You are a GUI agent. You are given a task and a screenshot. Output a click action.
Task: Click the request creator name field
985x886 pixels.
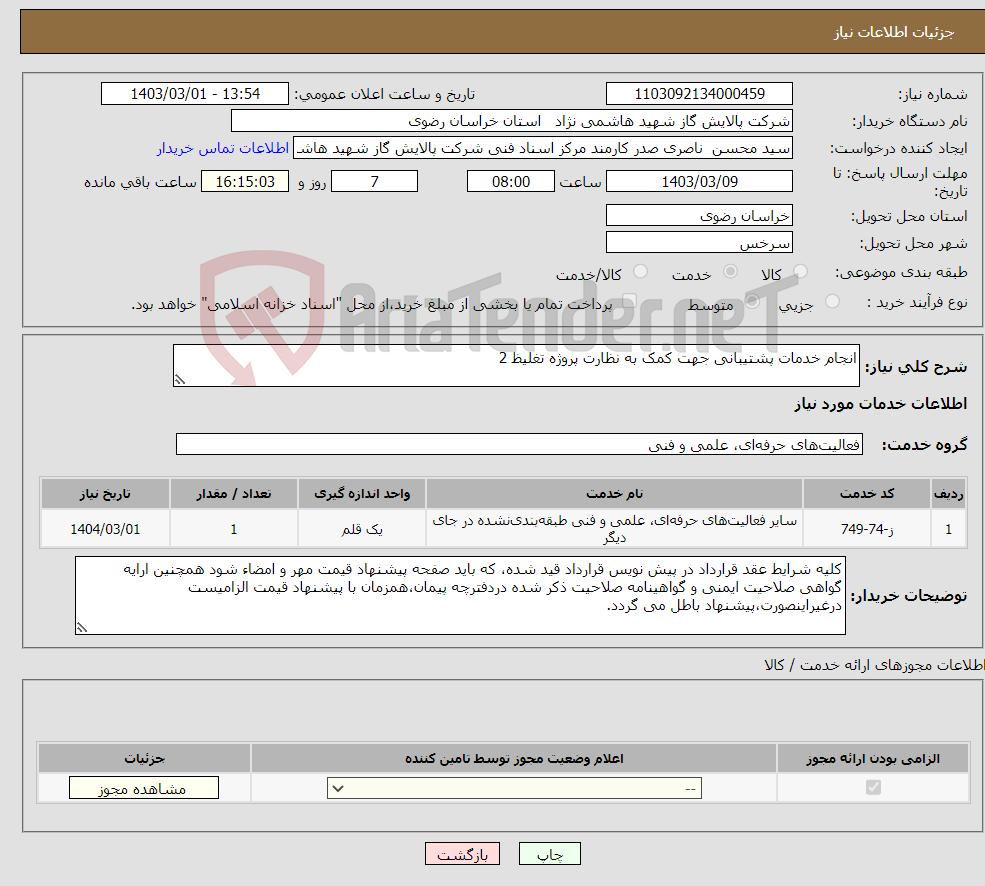[543, 148]
